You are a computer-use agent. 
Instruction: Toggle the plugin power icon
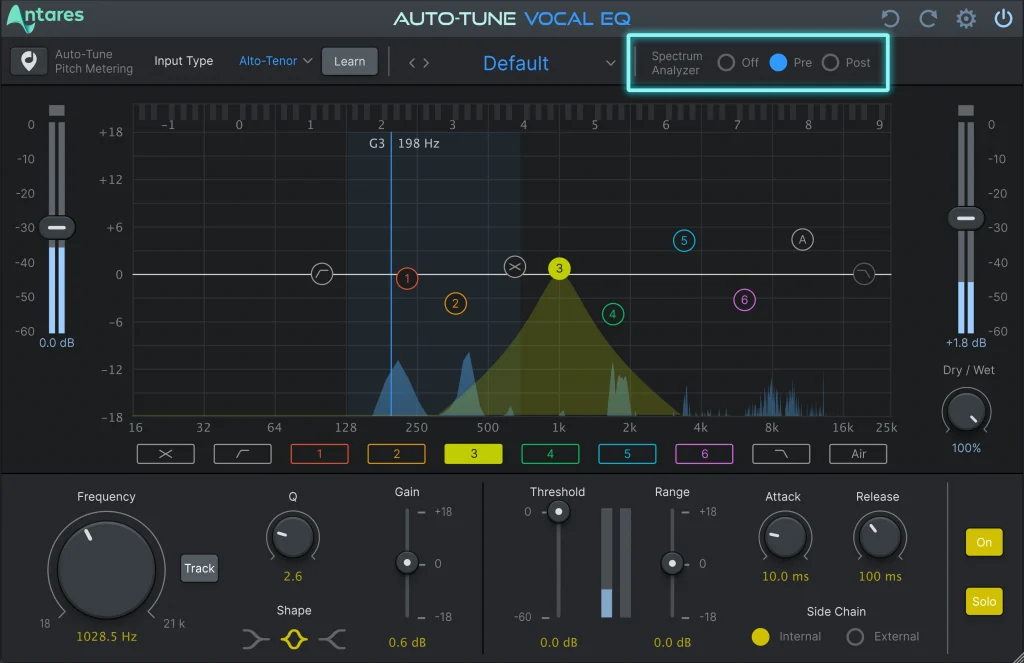(x=1003, y=18)
